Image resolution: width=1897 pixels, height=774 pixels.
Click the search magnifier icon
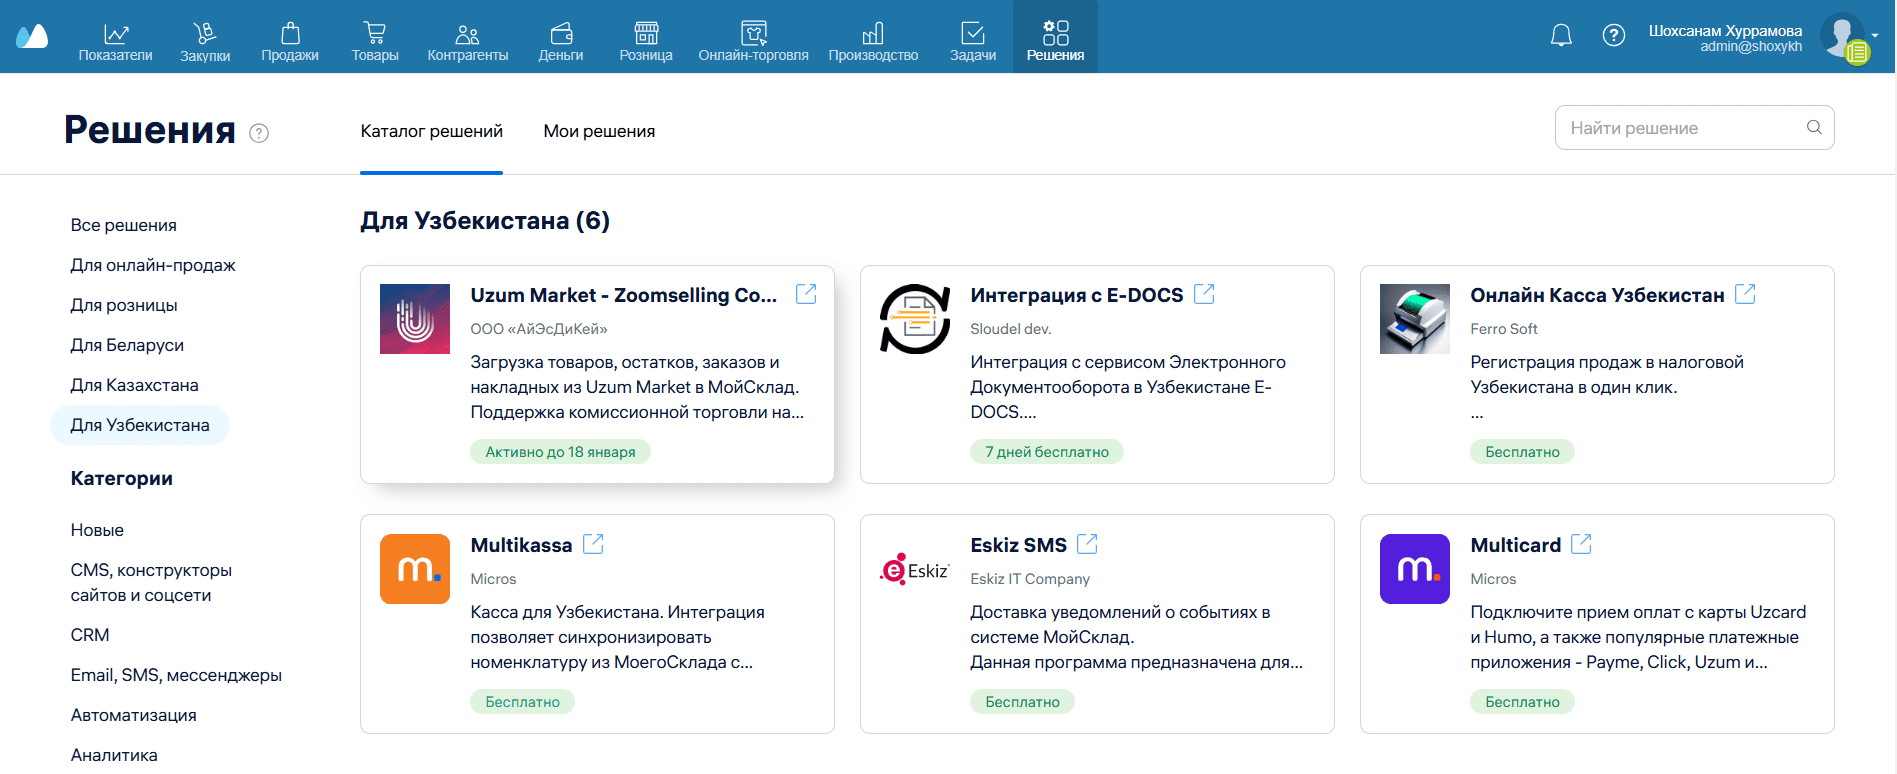click(1814, 127)
